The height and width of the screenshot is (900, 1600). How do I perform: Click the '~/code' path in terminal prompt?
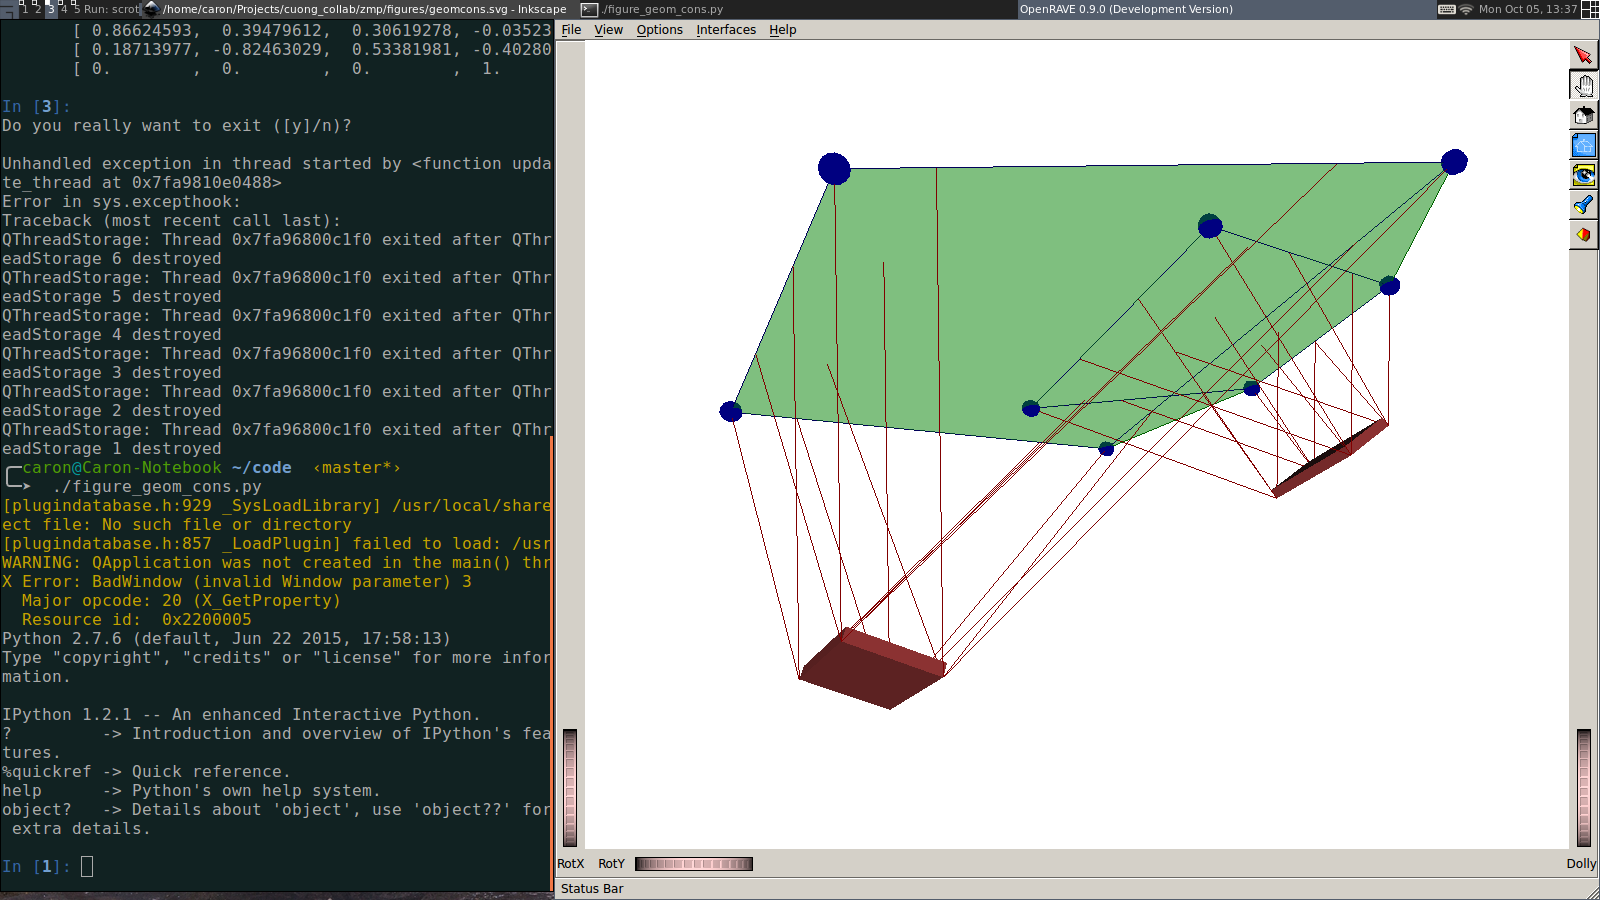coord(262,468)
